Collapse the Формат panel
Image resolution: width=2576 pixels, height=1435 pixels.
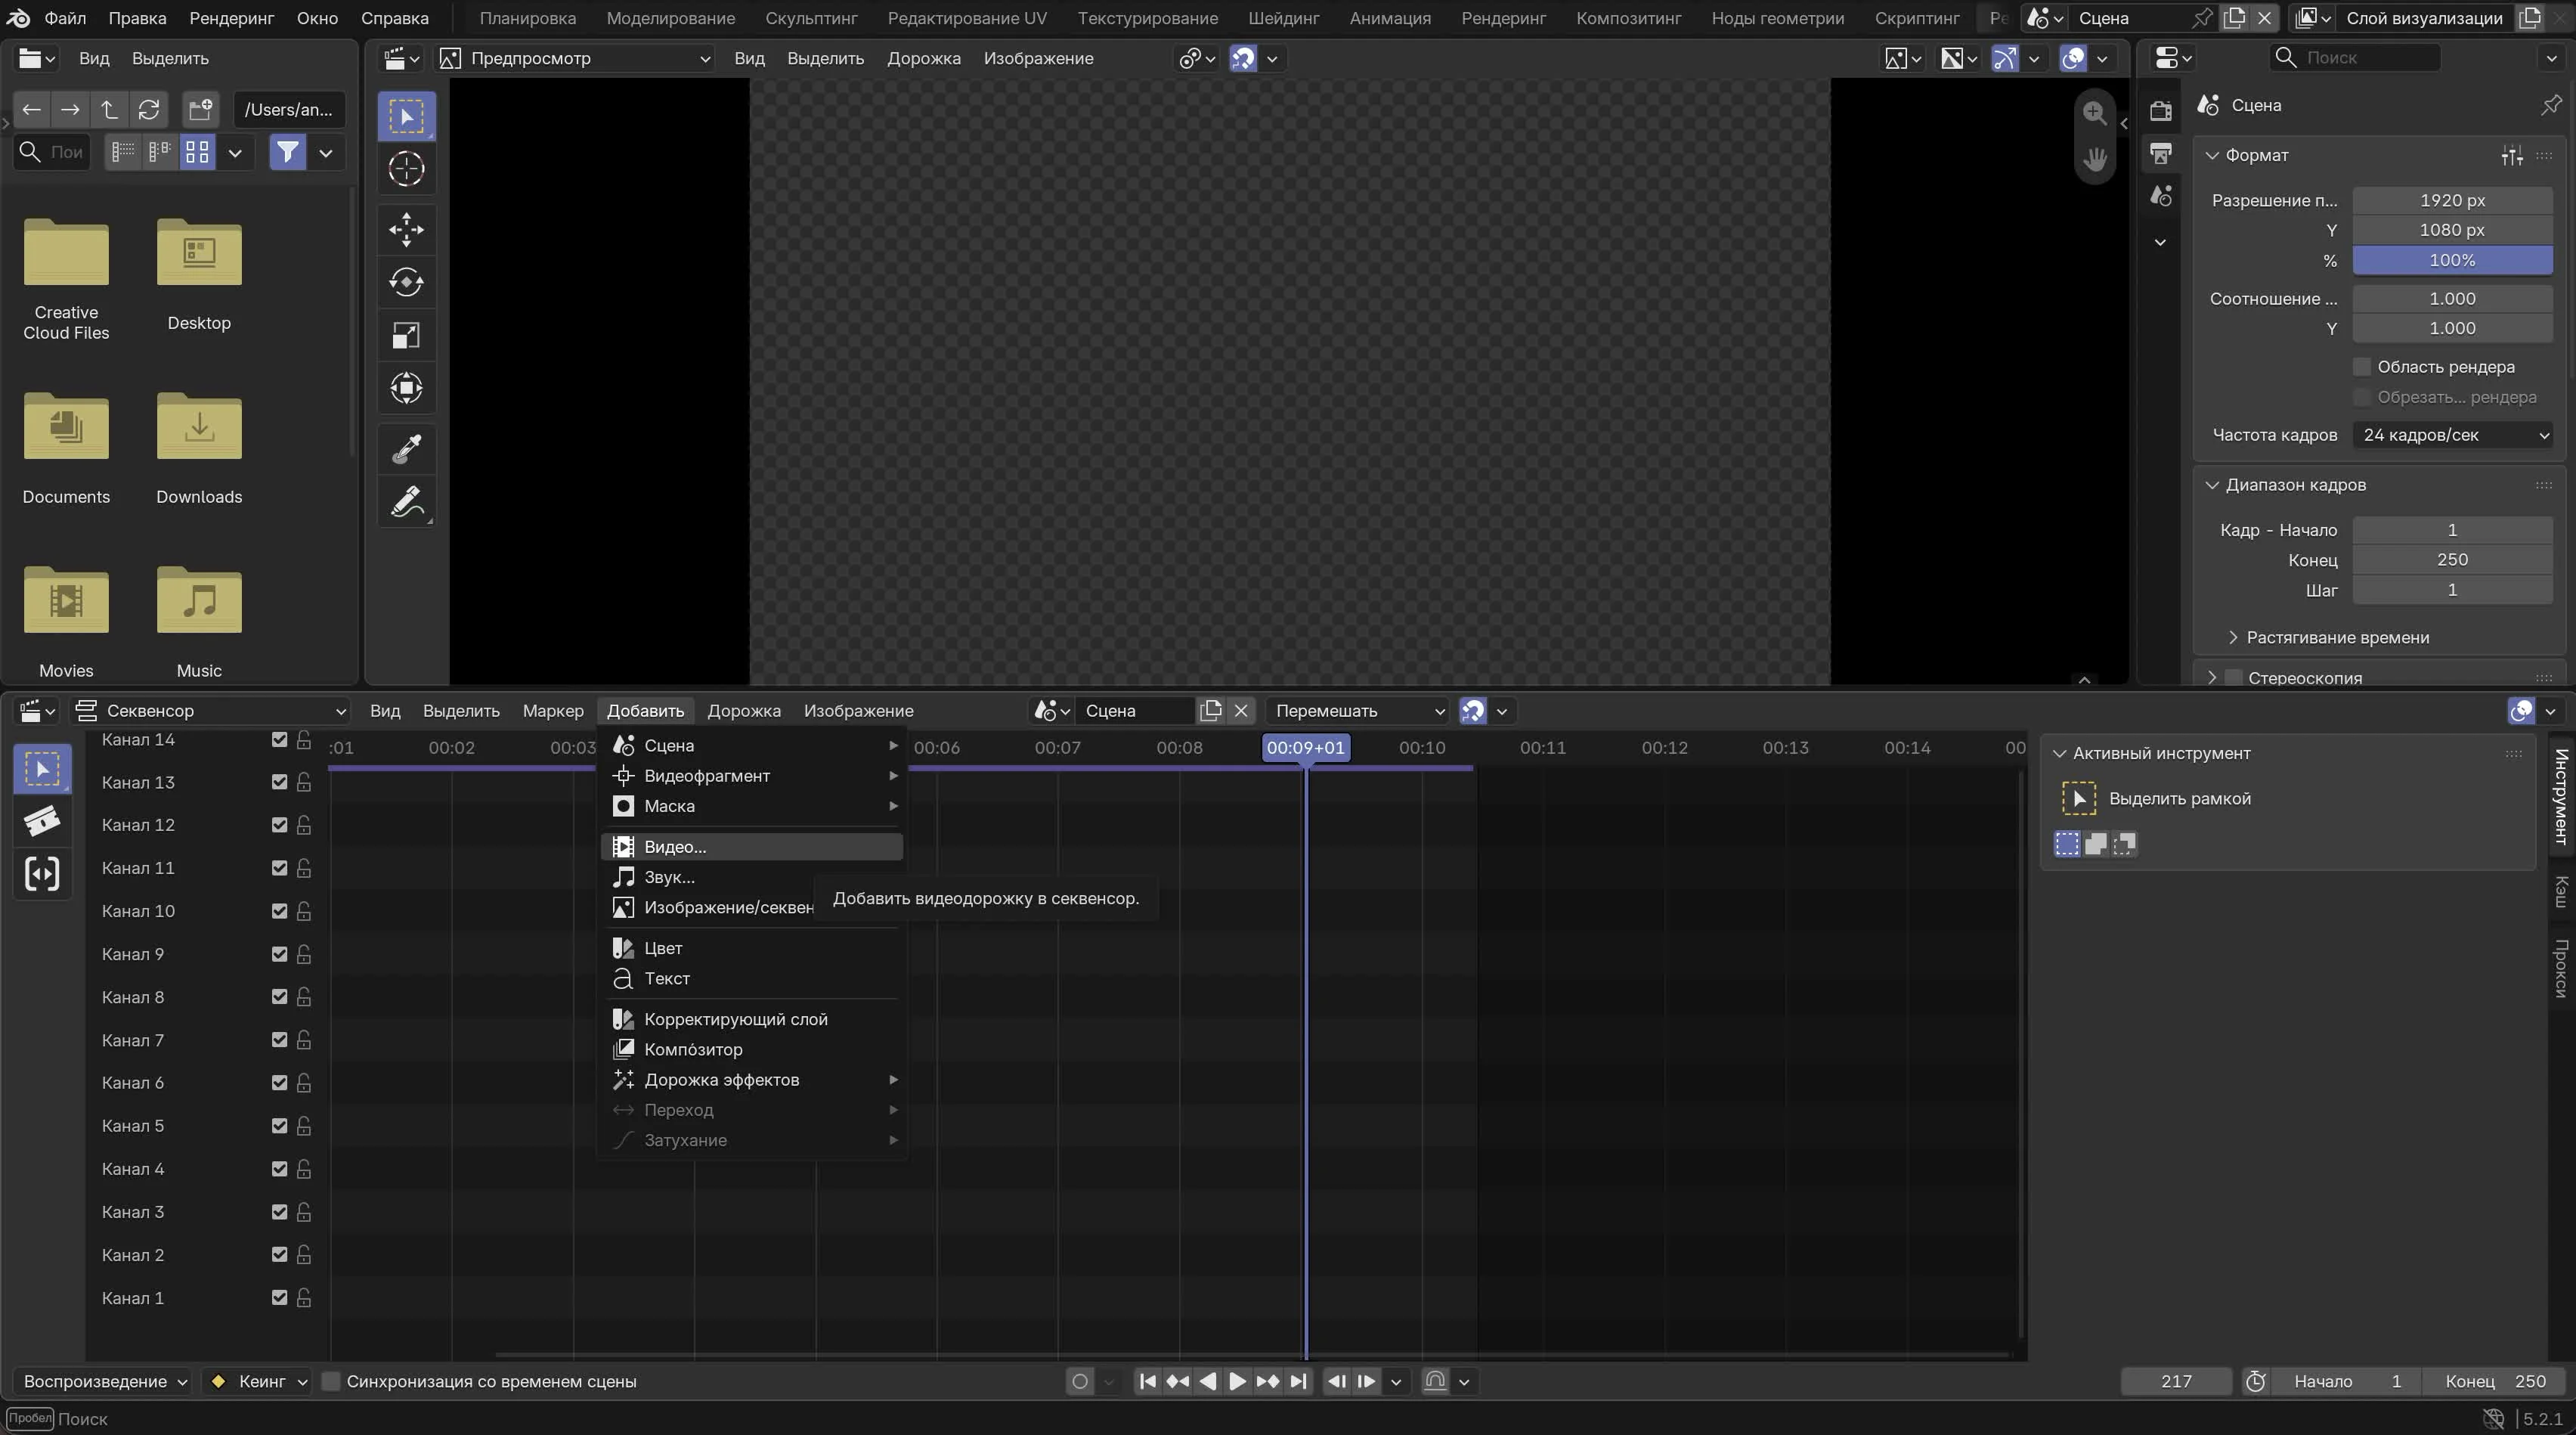[x=2212, y=155]
